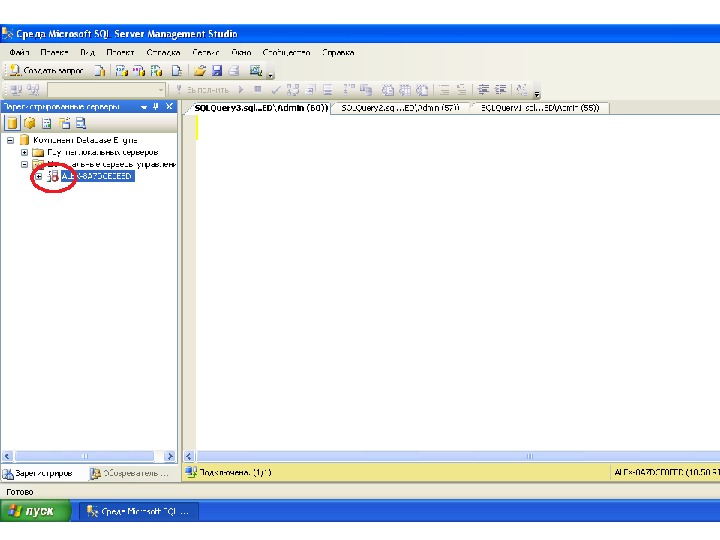Click the Change Connection icon
Viewport: 720px width, 540px height.
33,90
